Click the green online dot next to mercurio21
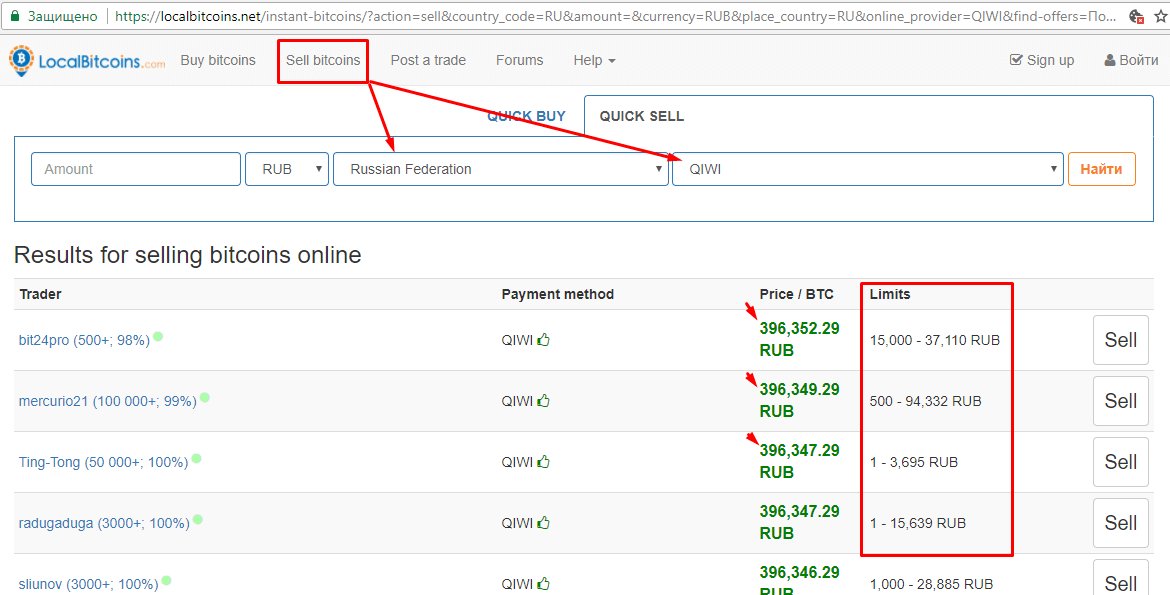 click(204, 398)
